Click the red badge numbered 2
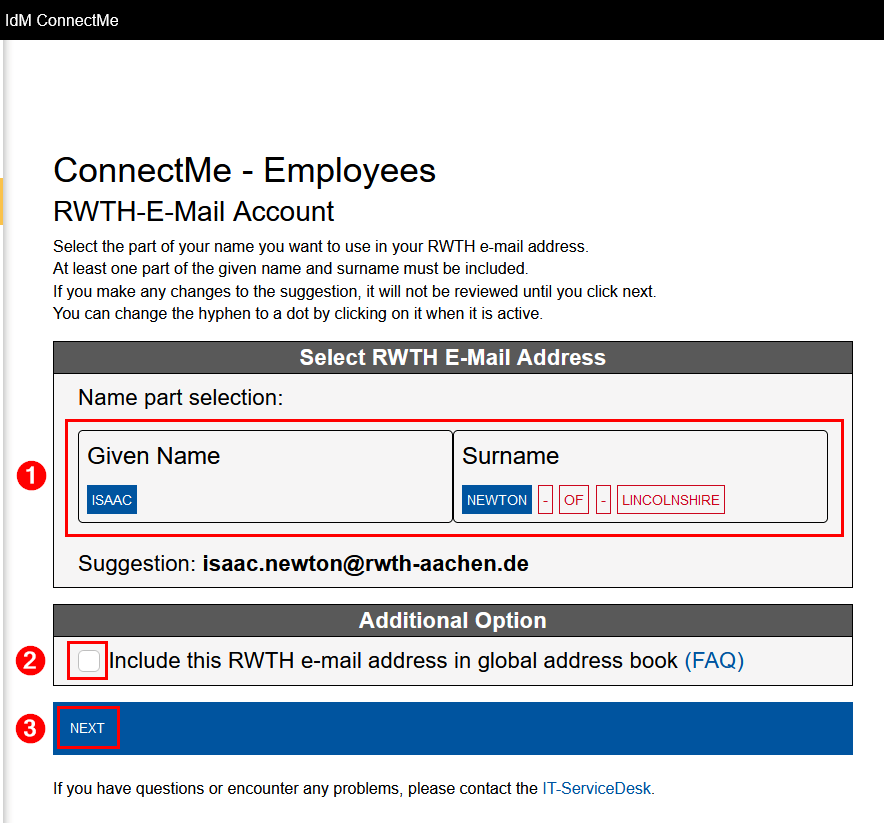Image resolution: width=884 pixels, height=823 pixels. pyautogui.click(x=30, y=660)
